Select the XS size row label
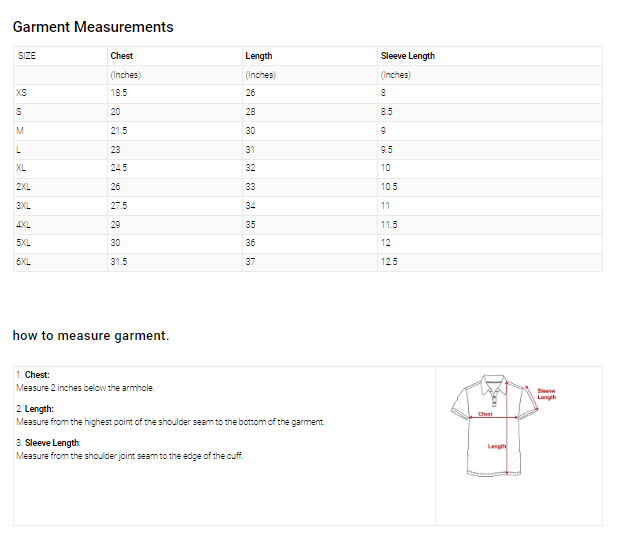Screen dimensions: 620x549 (22, 93)
